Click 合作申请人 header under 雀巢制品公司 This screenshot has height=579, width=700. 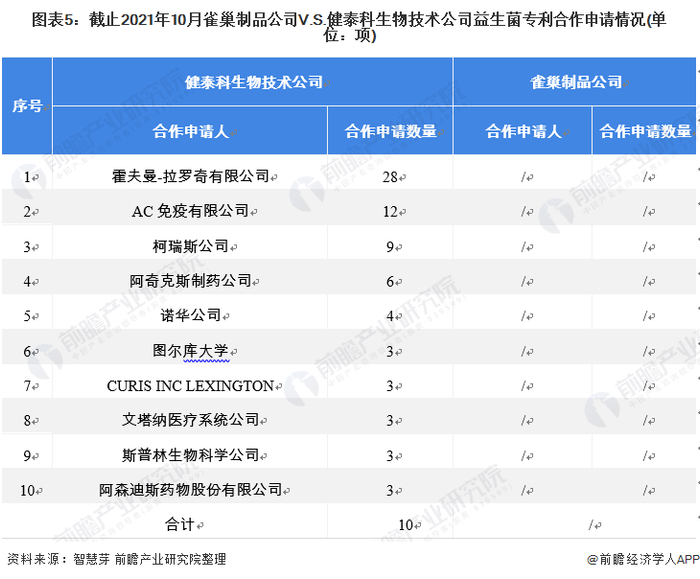(523, 131)
